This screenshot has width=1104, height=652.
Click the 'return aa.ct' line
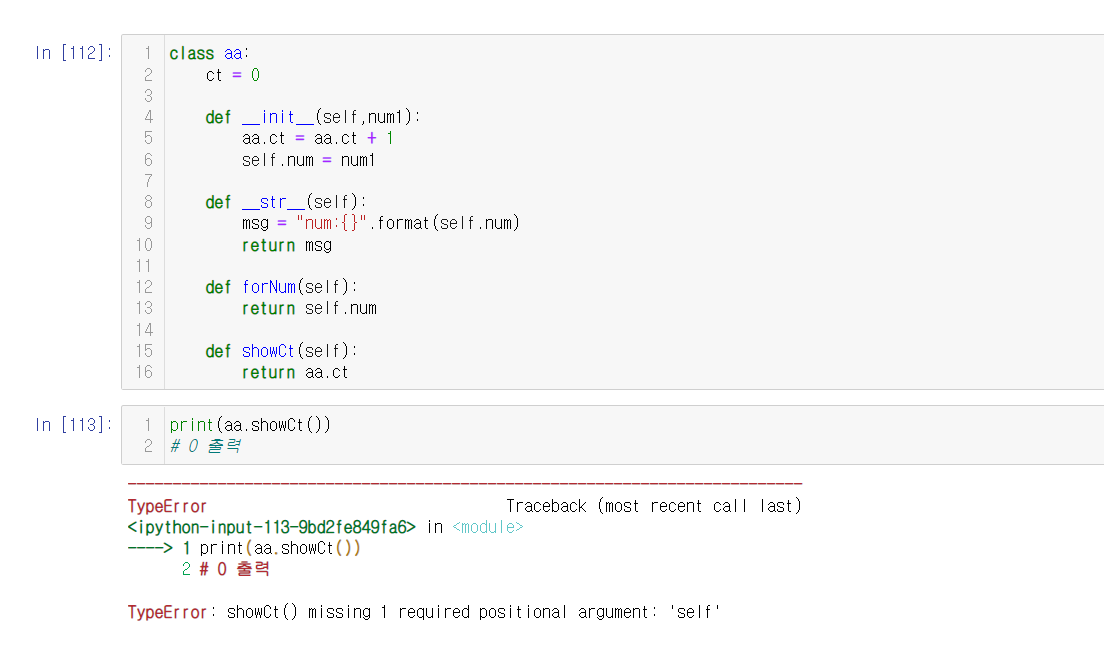tap(295, 372)
